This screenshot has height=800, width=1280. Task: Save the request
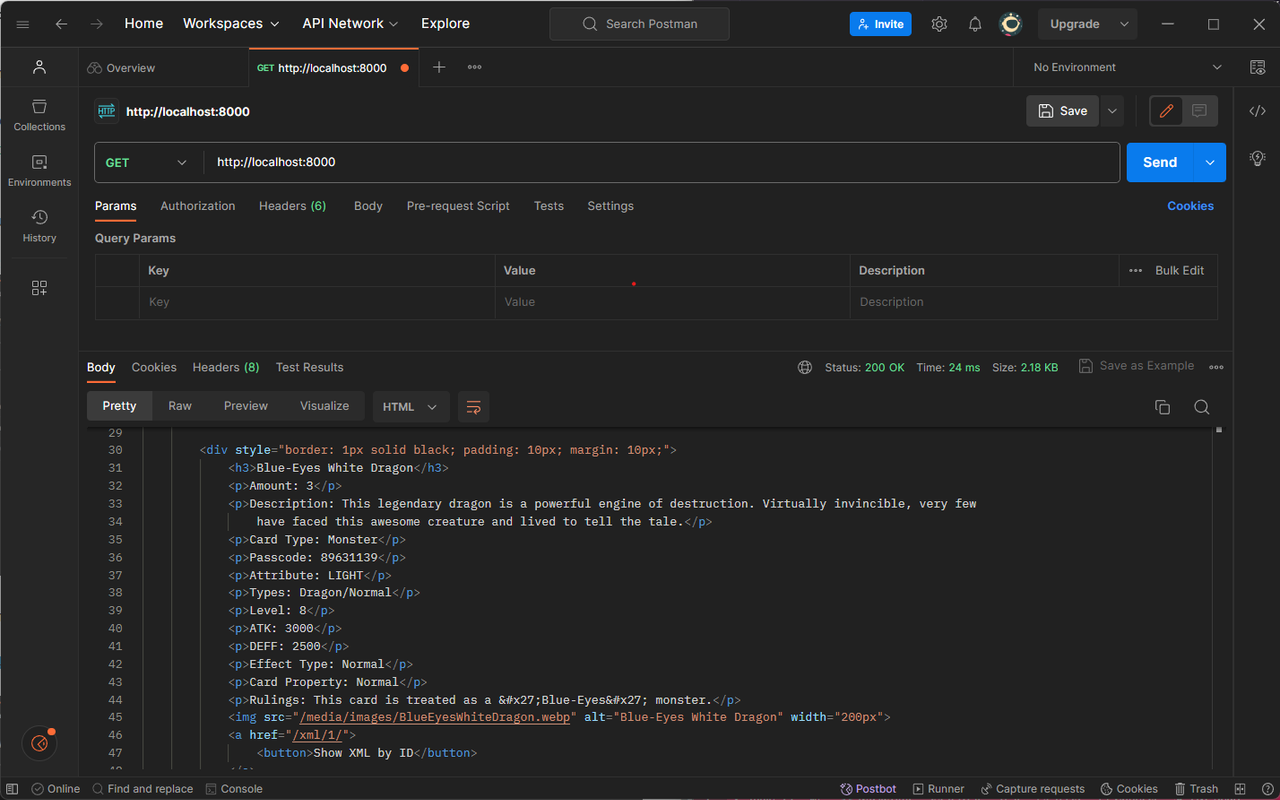pyautogui.click(x=1062, y=111)
